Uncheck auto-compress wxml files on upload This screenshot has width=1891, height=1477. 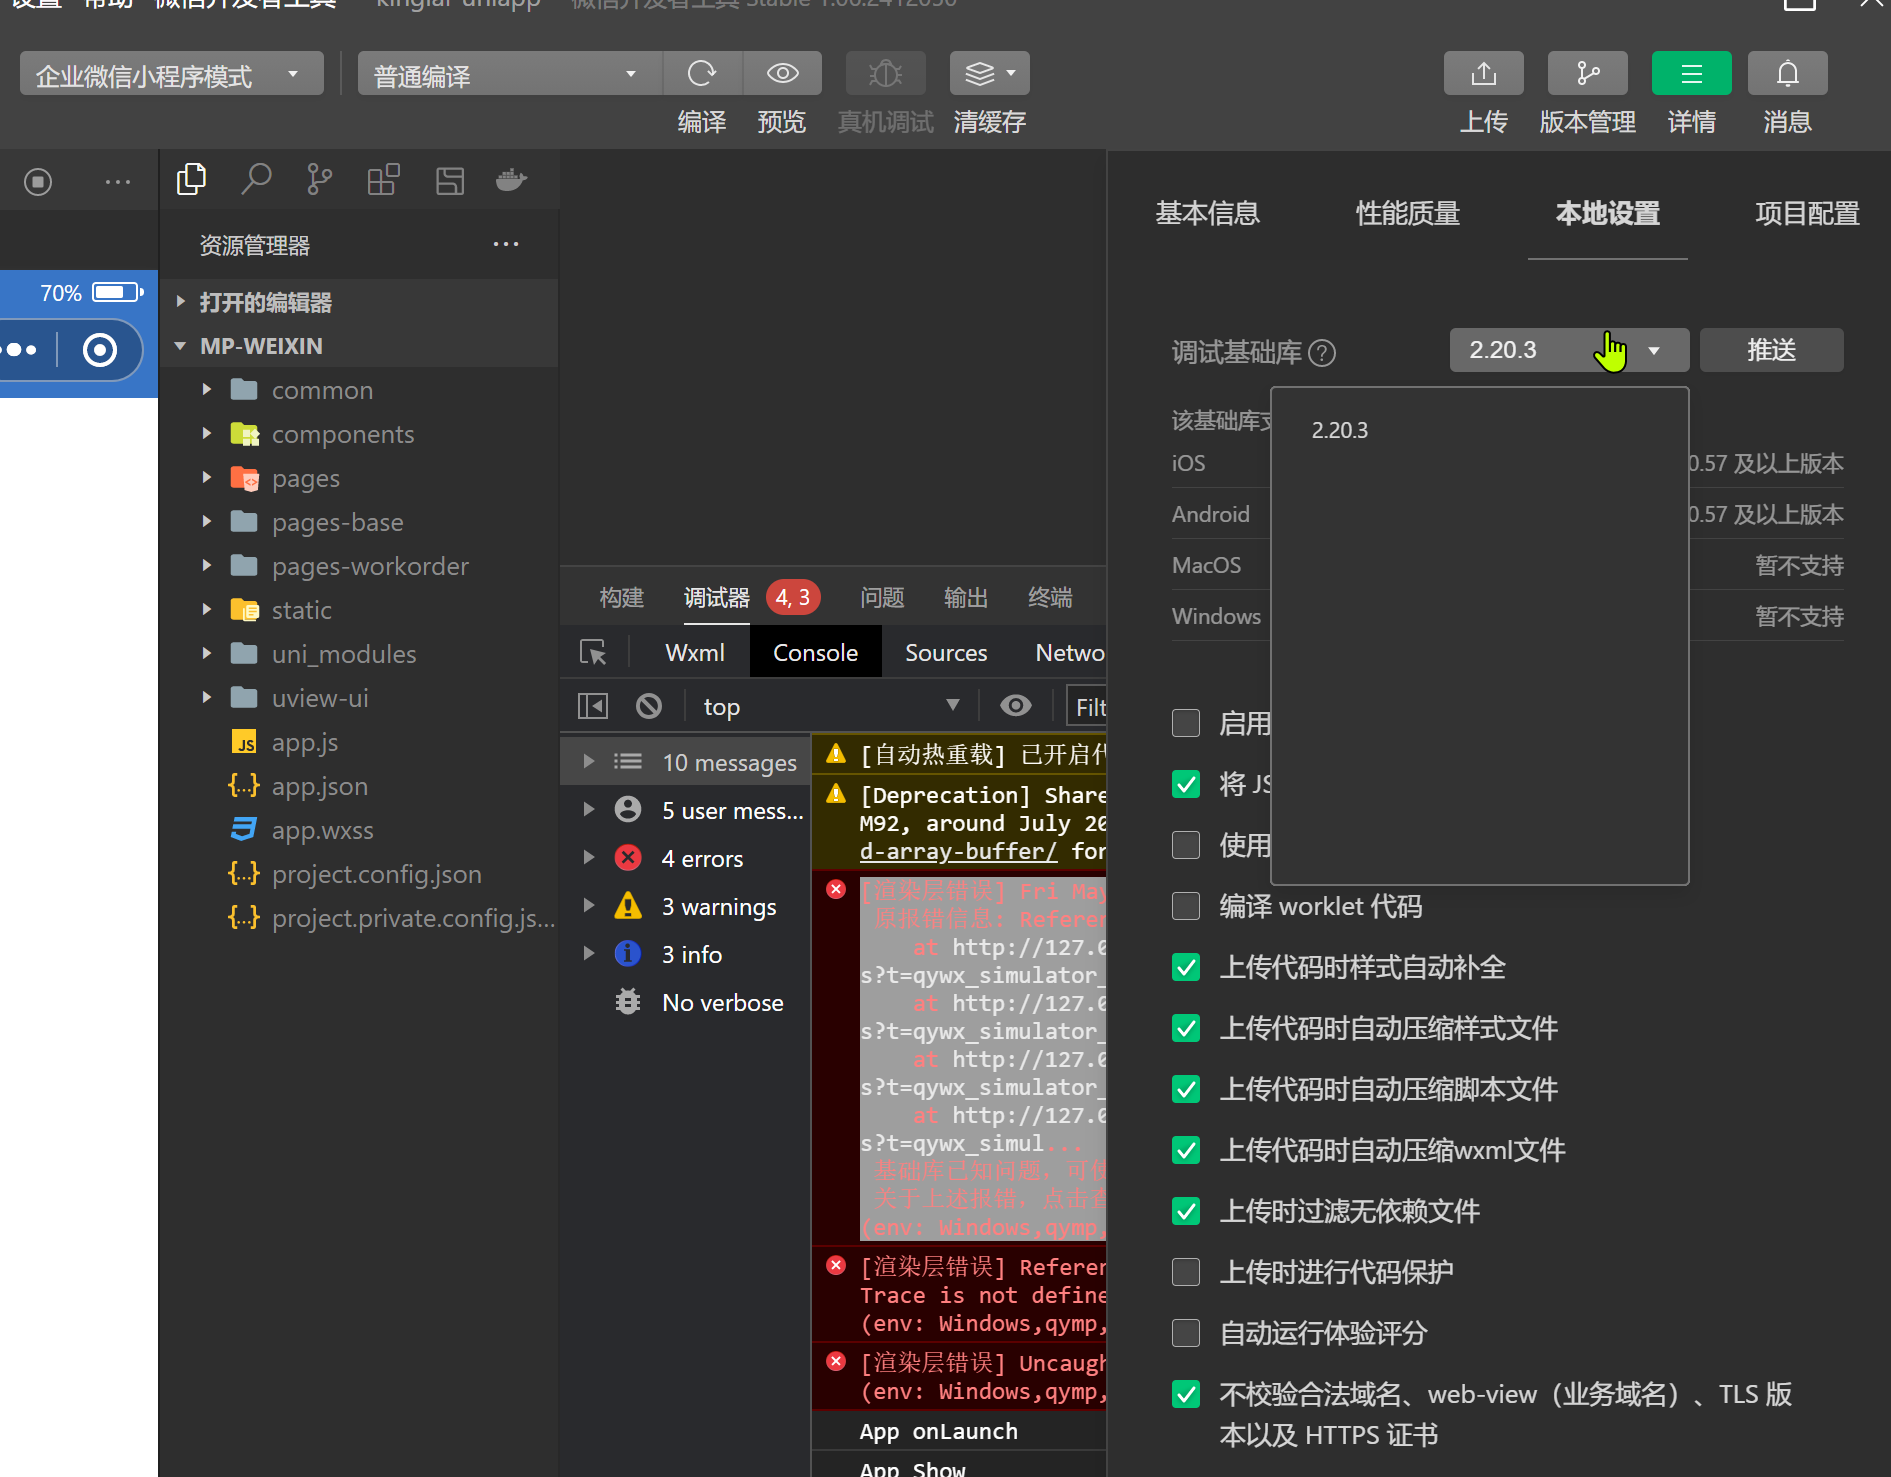click(1186, 1150)
